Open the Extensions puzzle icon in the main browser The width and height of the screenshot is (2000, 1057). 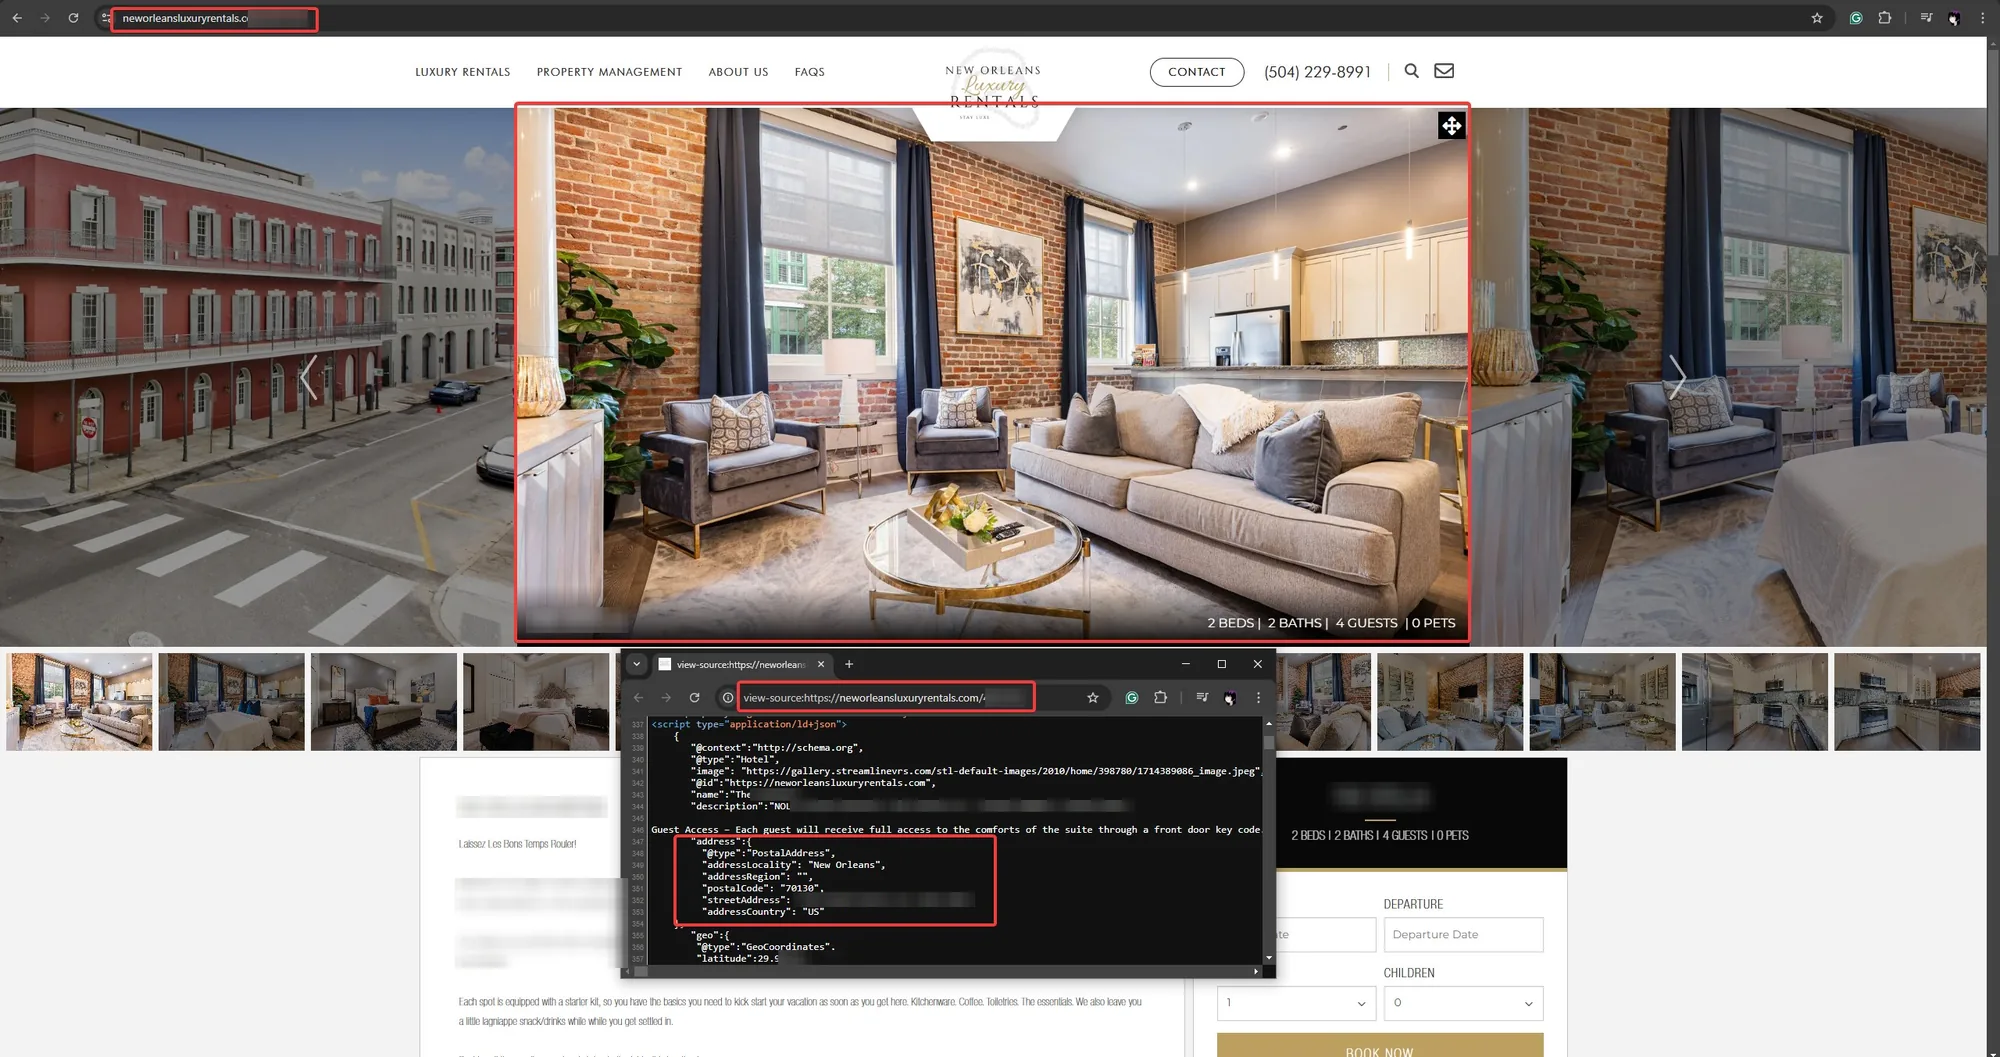click(x=1884, y=18)
